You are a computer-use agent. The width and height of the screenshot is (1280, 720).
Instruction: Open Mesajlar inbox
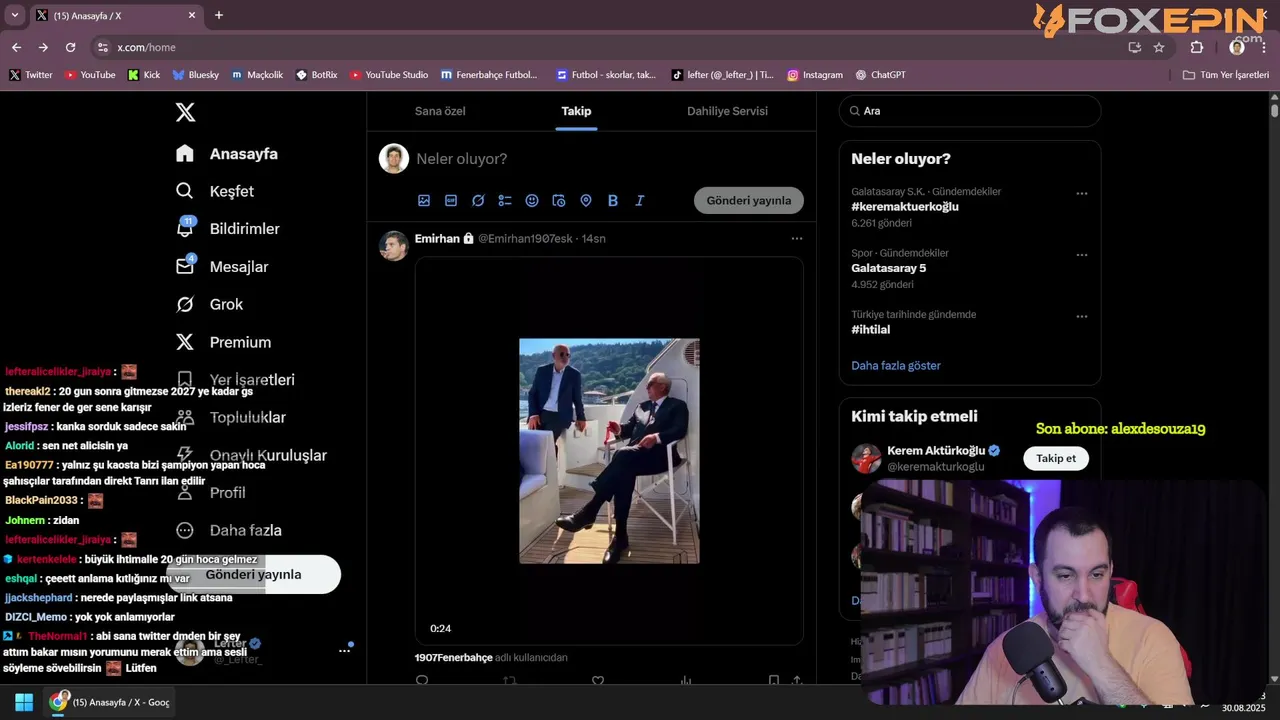(222, 267)
